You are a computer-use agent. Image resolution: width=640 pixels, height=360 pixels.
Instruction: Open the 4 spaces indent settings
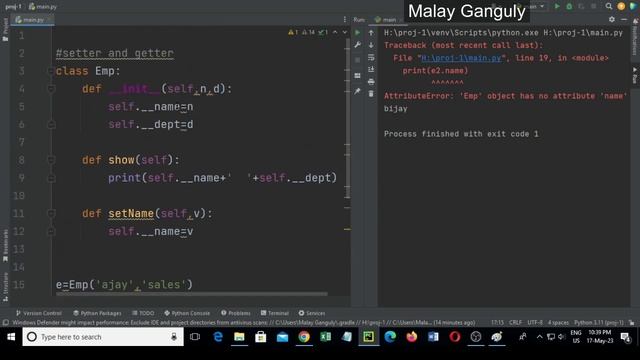tap(558, 322)
